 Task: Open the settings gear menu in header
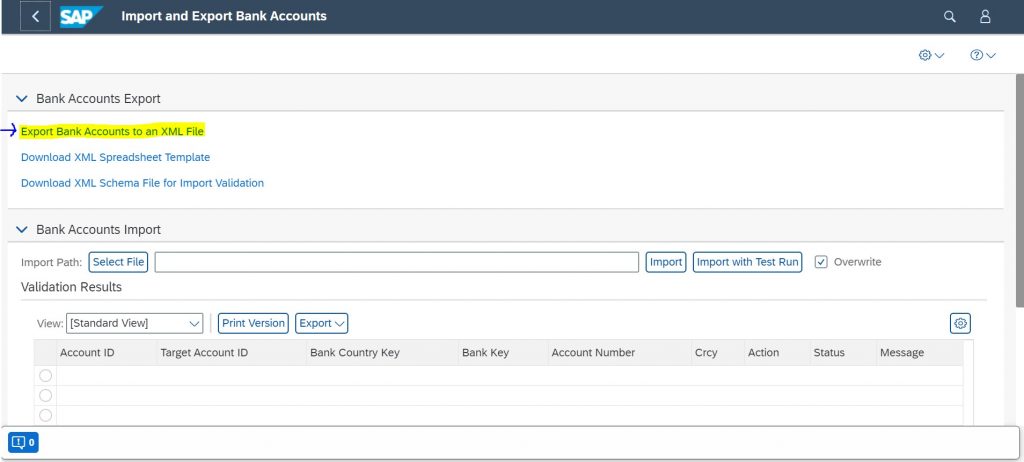[931, 56]
